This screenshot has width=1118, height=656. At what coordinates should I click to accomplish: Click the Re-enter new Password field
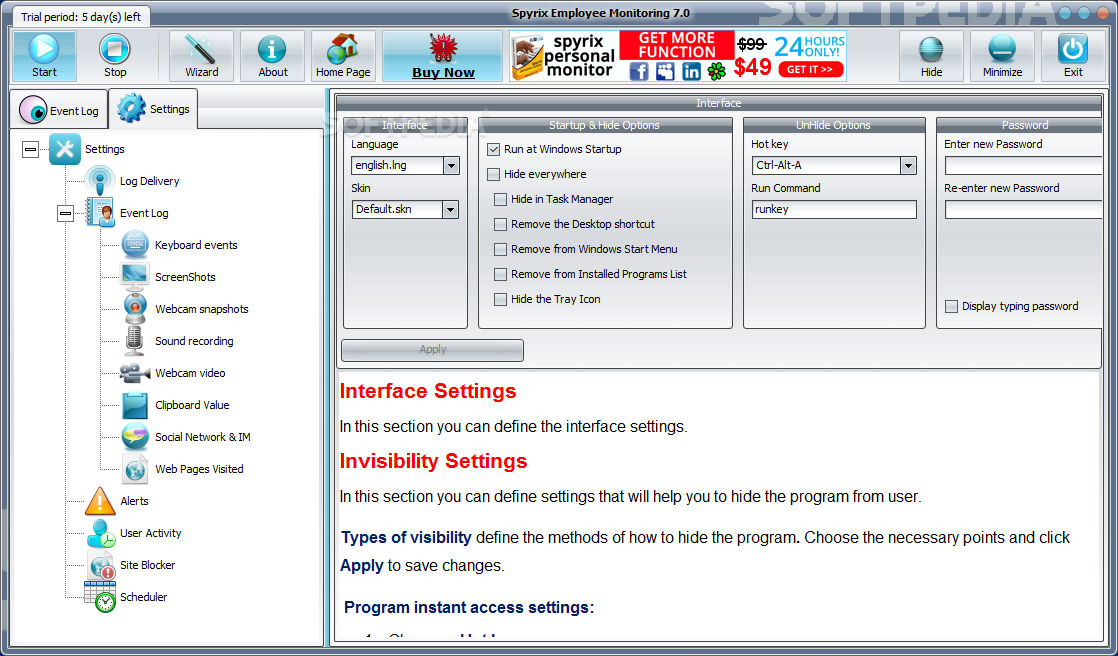1024,210
